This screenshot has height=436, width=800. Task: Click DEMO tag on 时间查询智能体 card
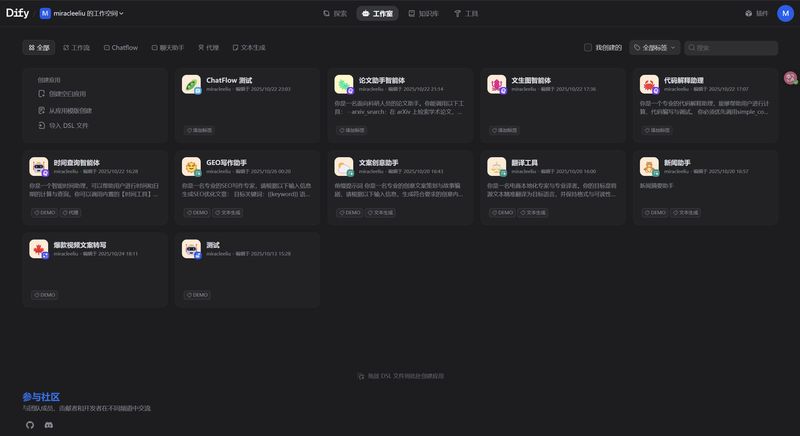pos(45,213)
